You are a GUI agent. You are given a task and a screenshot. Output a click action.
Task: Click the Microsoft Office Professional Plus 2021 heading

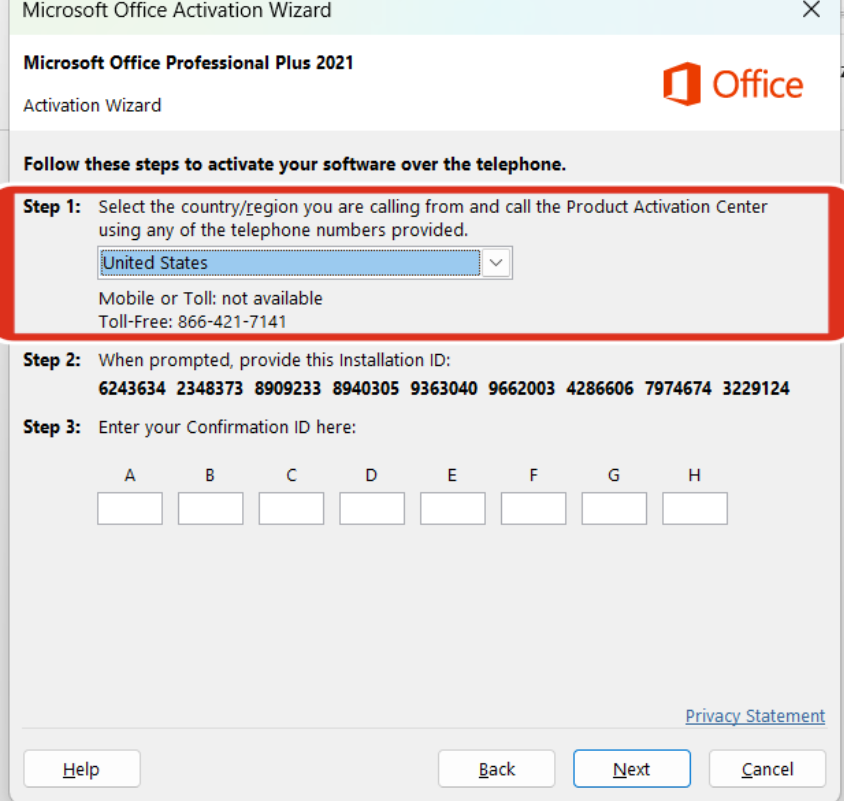188,63
